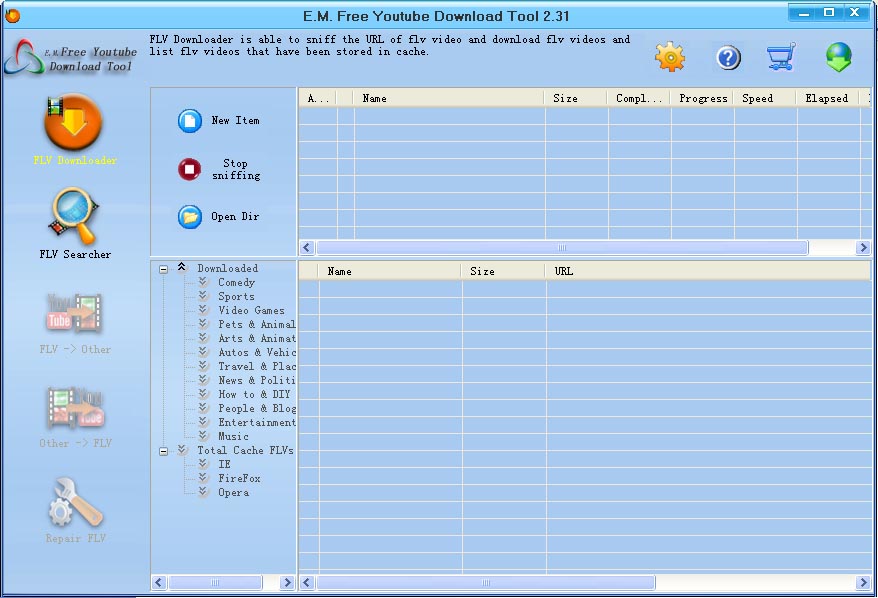
Task: Sort downloads by the Size column
Action: click(x=565, y=98)
